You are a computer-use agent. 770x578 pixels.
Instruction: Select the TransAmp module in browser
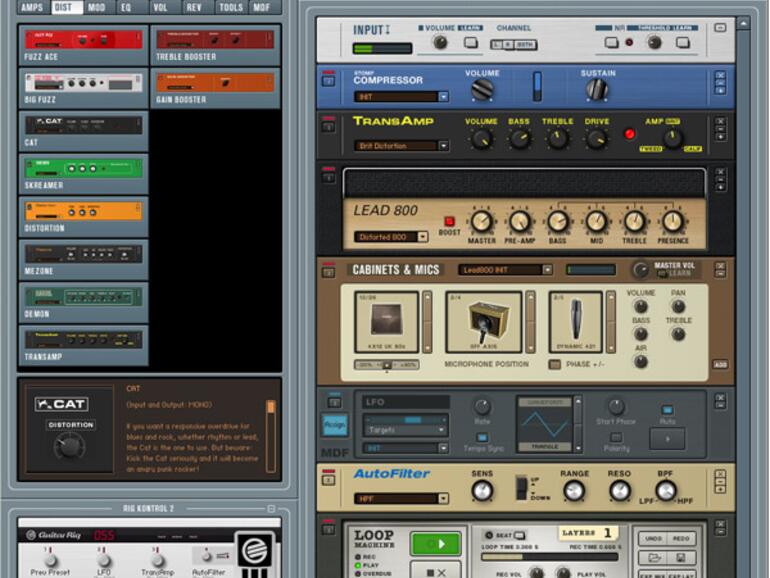83,345
